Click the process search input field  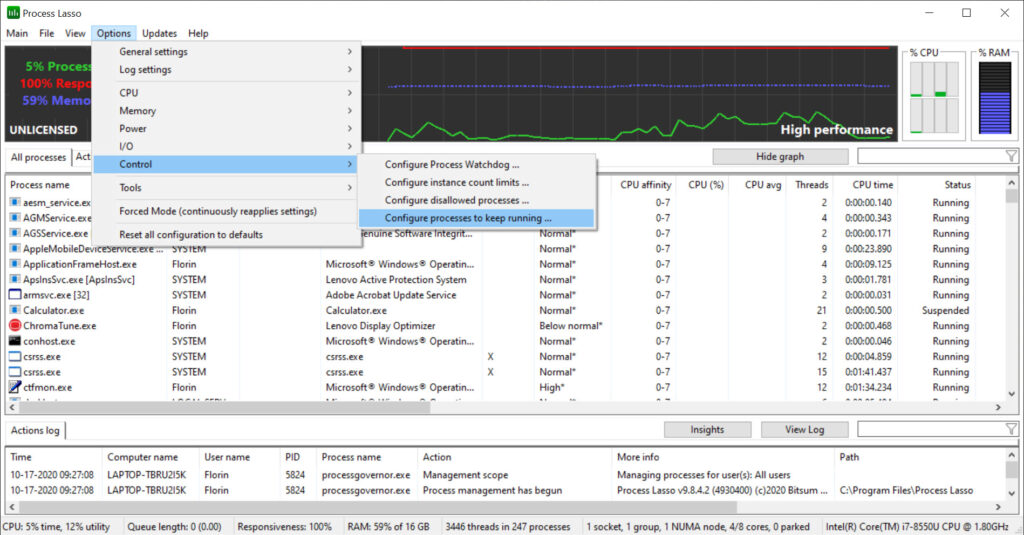pos(931,156)
